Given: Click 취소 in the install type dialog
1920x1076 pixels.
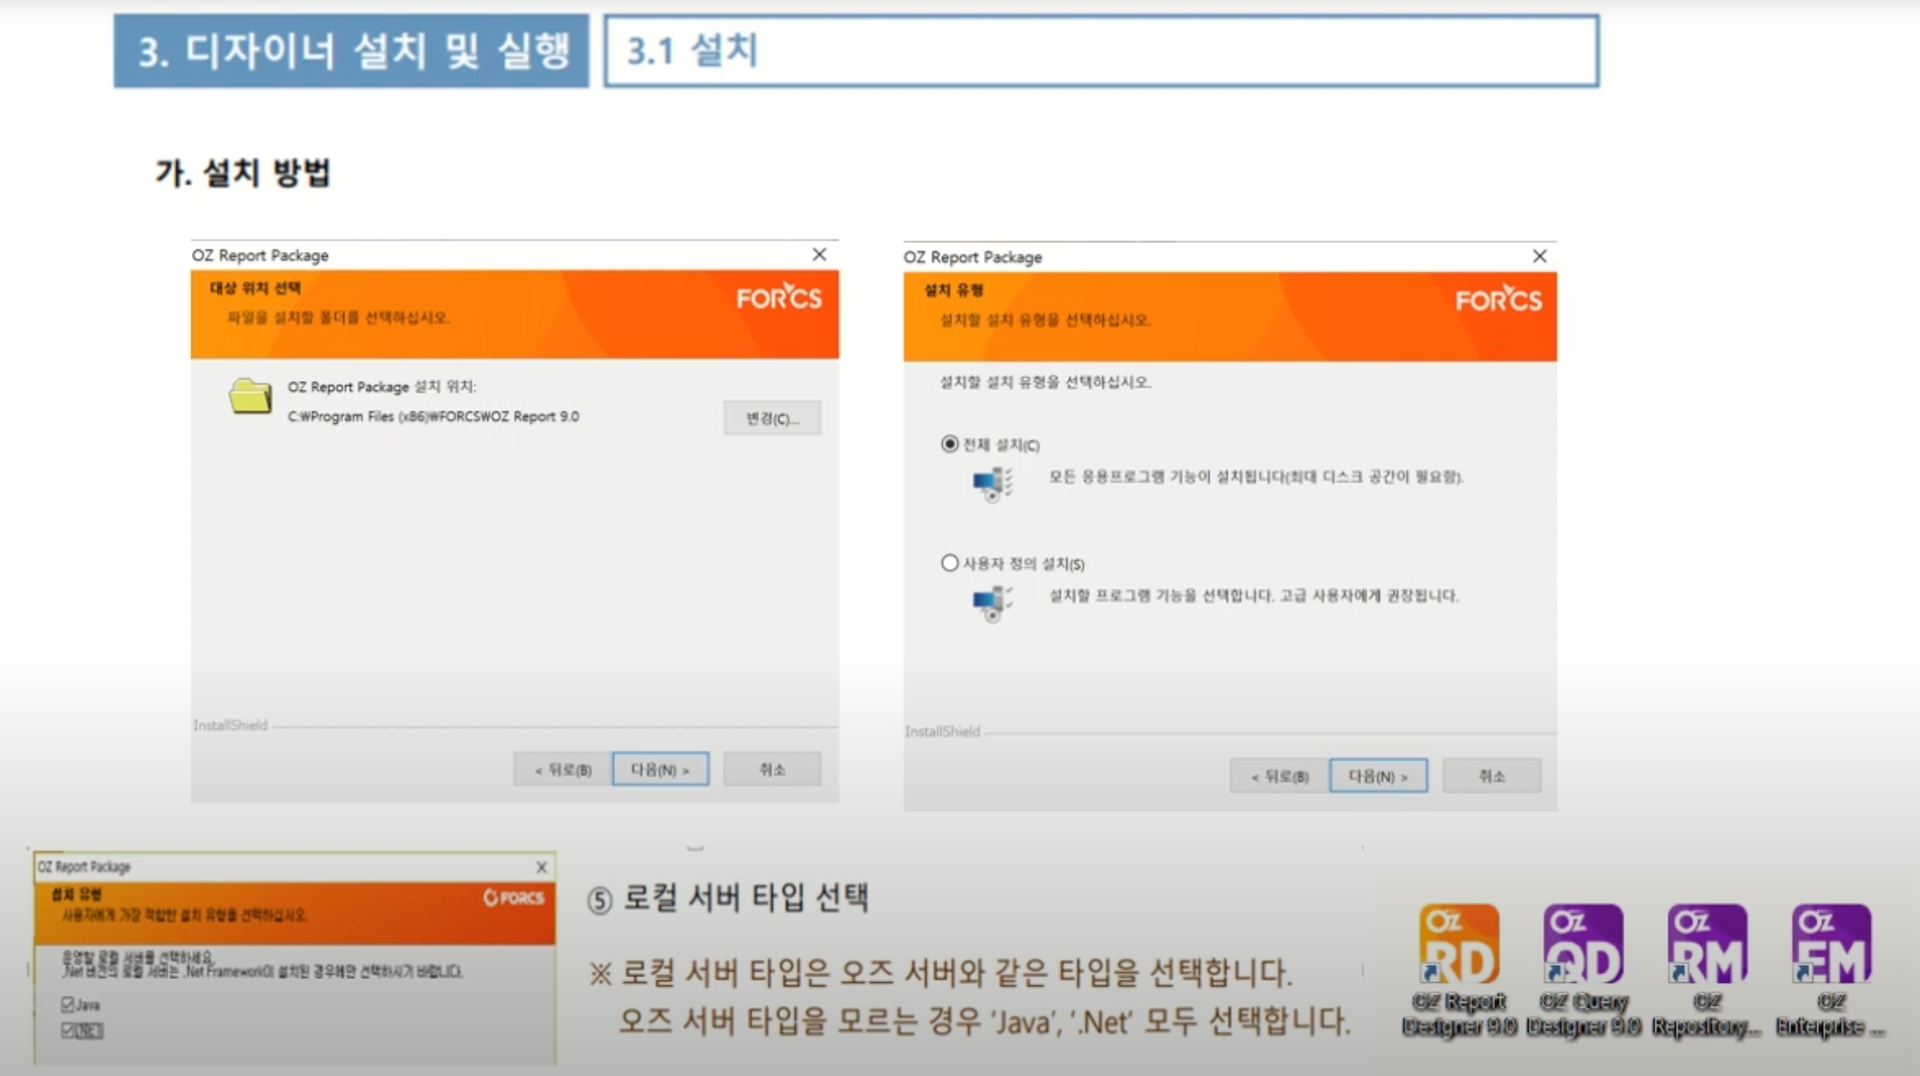Looking at the screenshot, I should tap(1491, 775).
